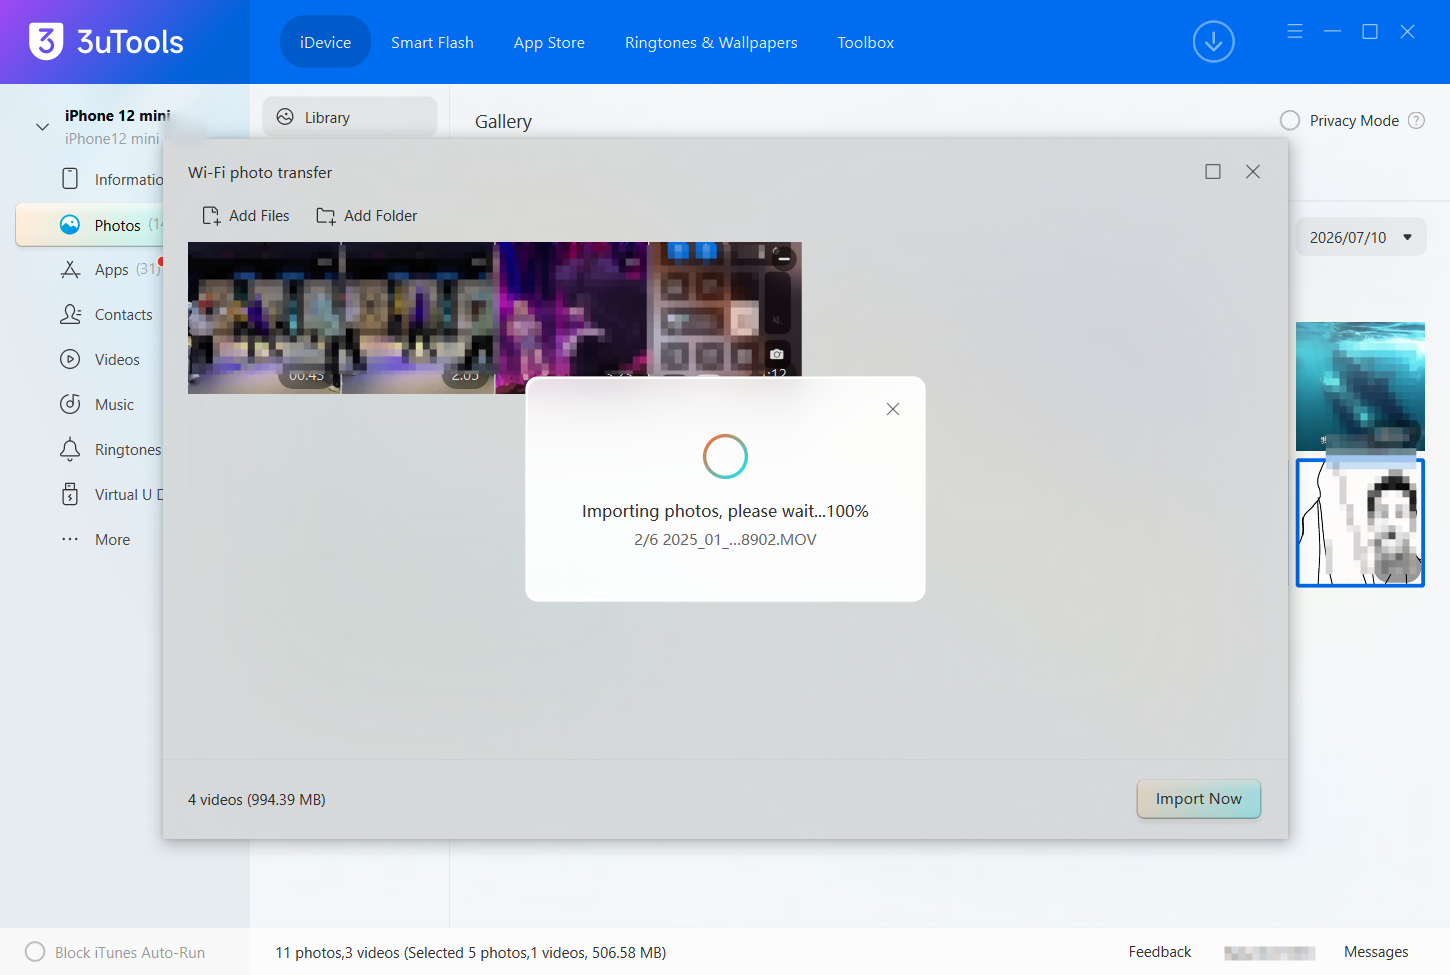Click the '4 videos (994.39 MB)' text
1450x975 pixels.
[x=257, y=800]
